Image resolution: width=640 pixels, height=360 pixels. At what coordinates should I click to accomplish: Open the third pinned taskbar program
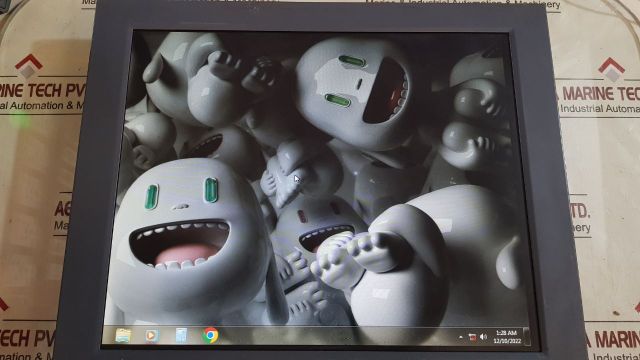[181, 336]
